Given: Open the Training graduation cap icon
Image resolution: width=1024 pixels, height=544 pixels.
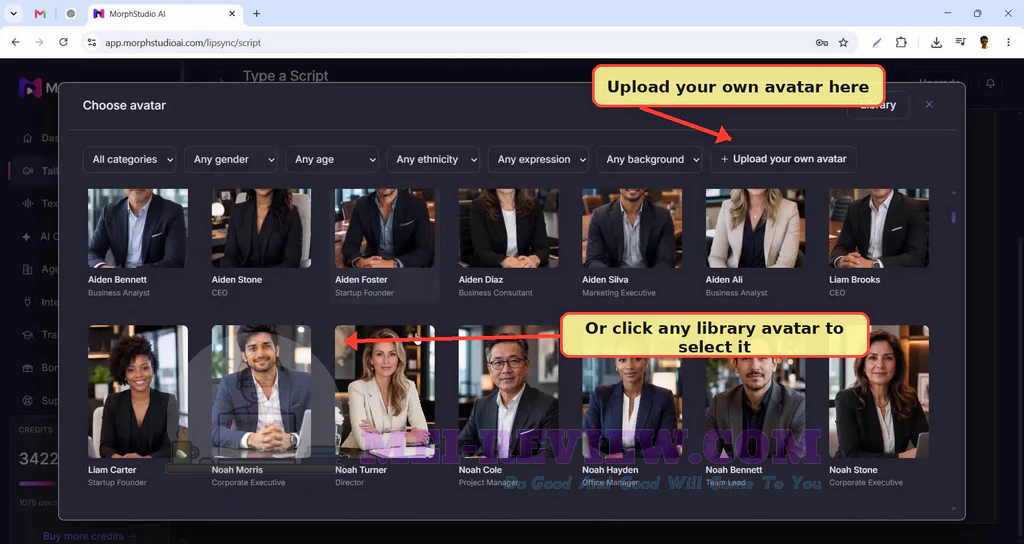Looking at the screenshot, I should (x=27, y=334).
